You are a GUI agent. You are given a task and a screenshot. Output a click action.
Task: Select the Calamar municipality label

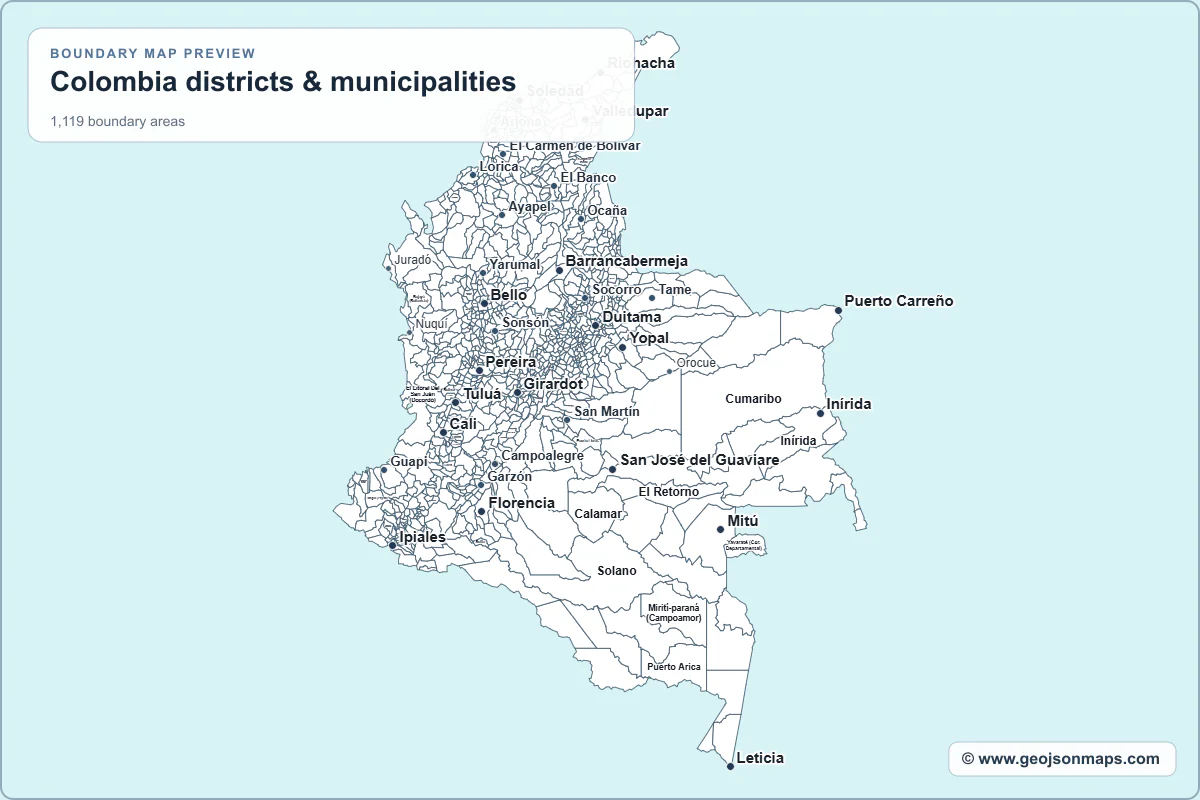click(599, 513)
